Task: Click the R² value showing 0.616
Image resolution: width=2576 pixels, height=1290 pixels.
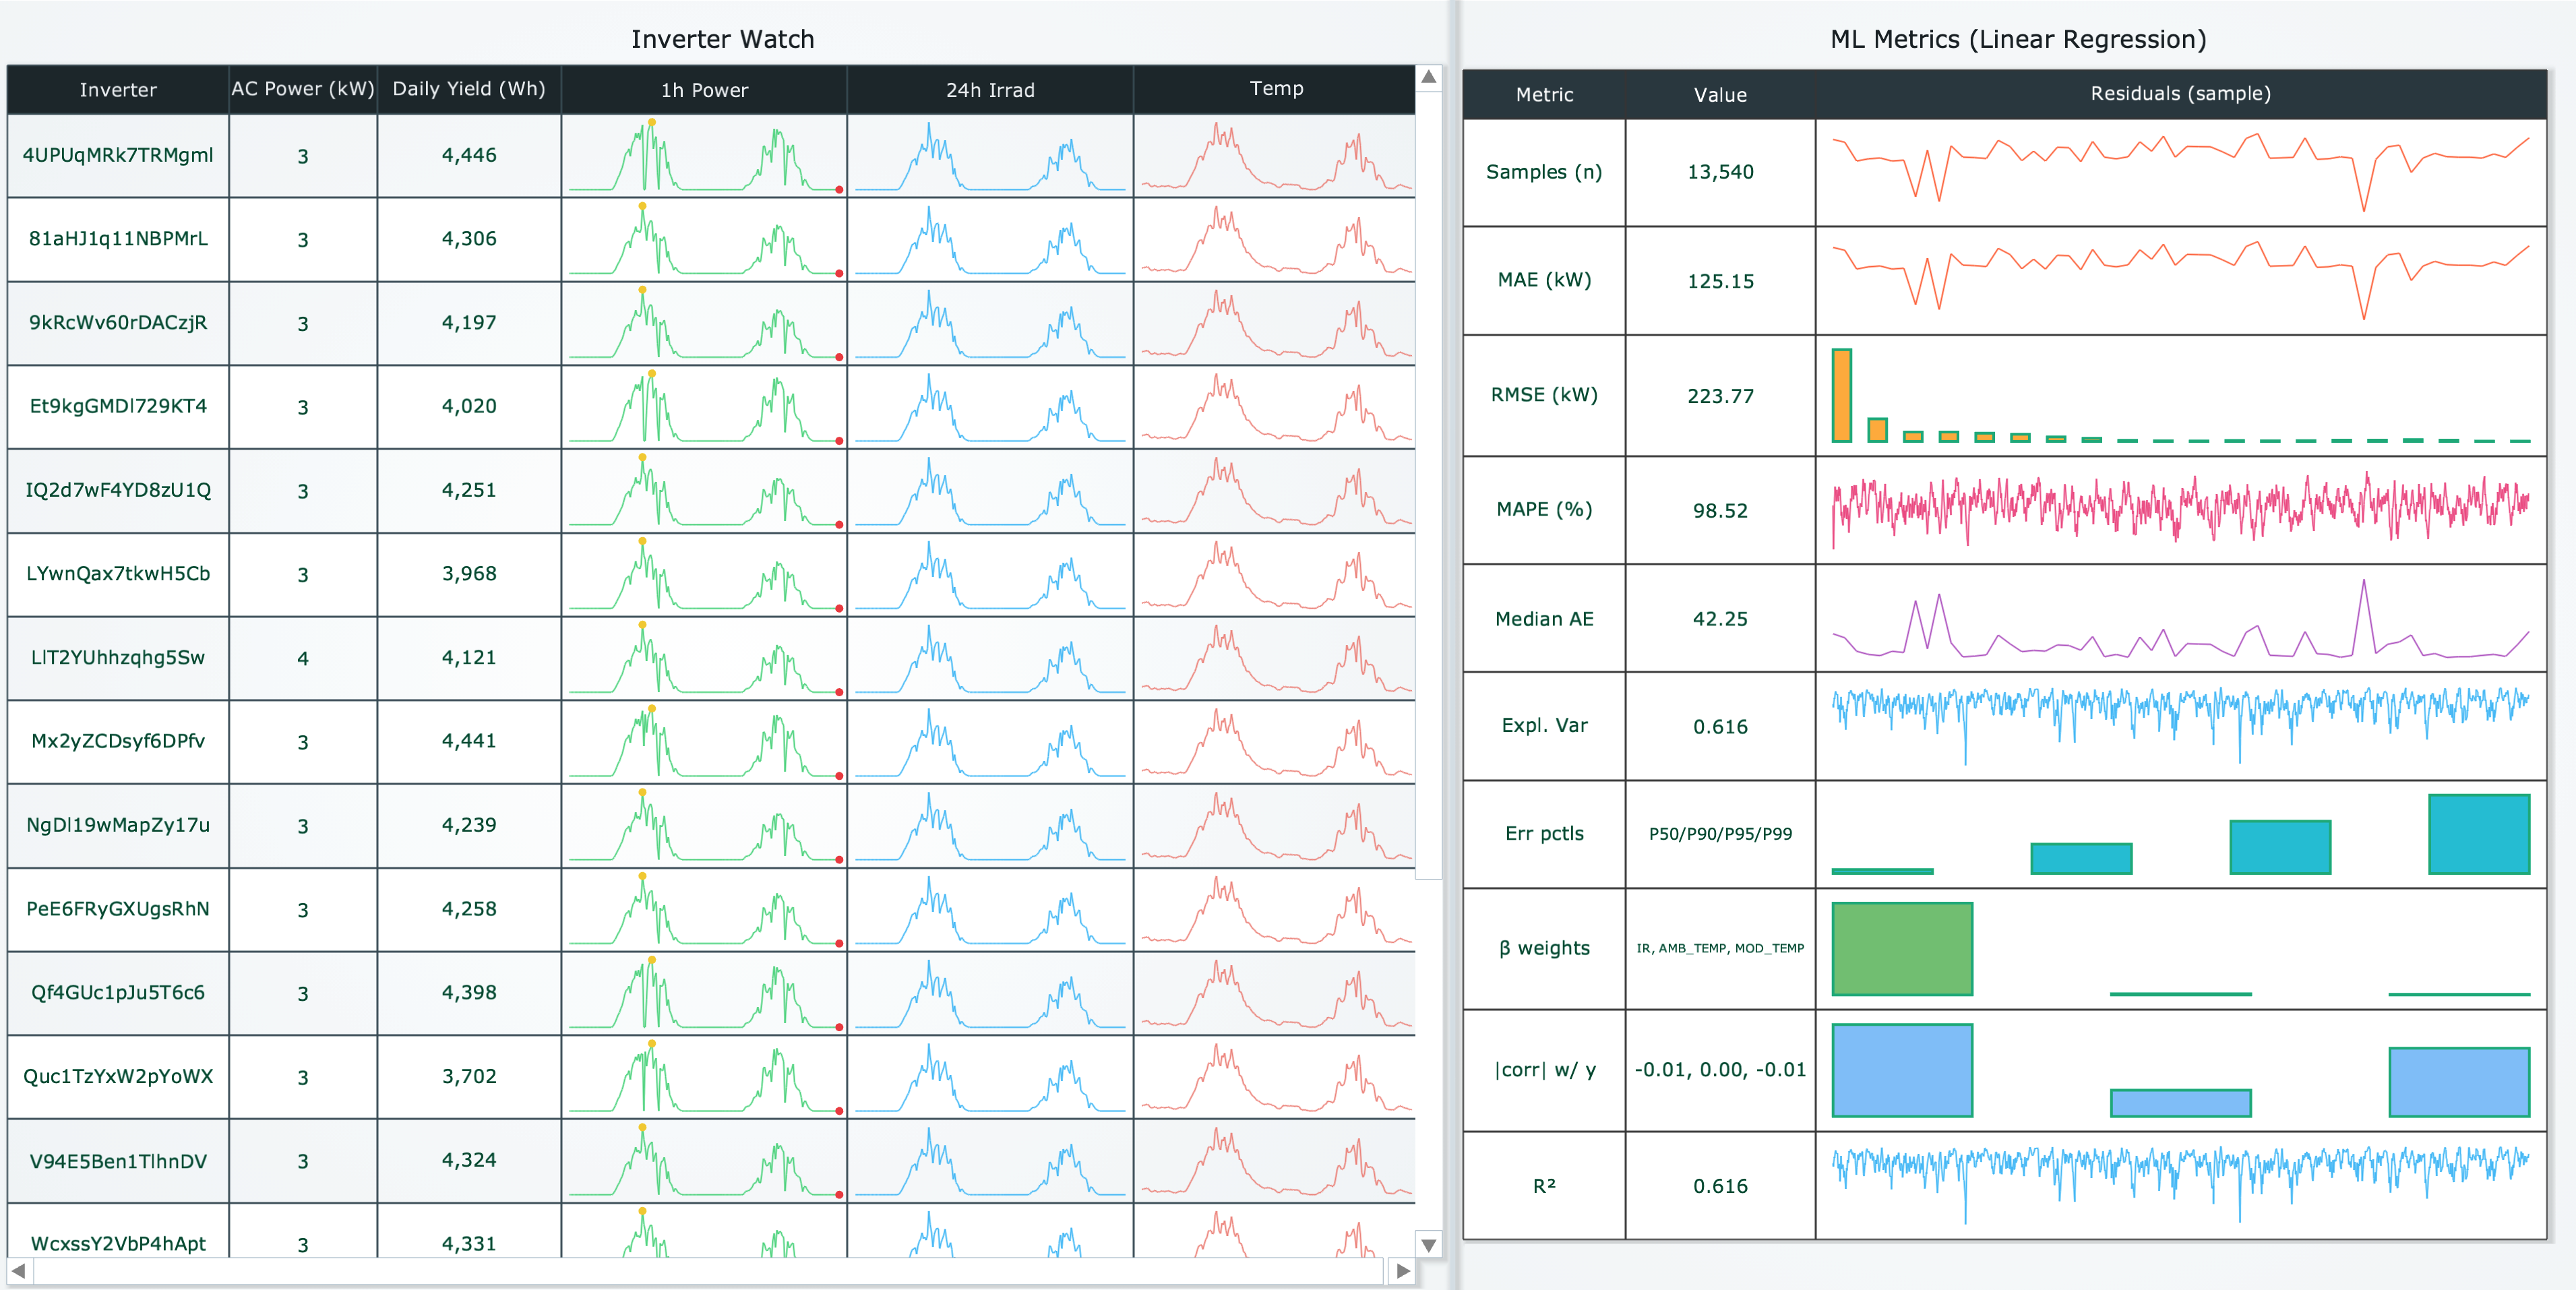Action: tap(1720, 1187)
